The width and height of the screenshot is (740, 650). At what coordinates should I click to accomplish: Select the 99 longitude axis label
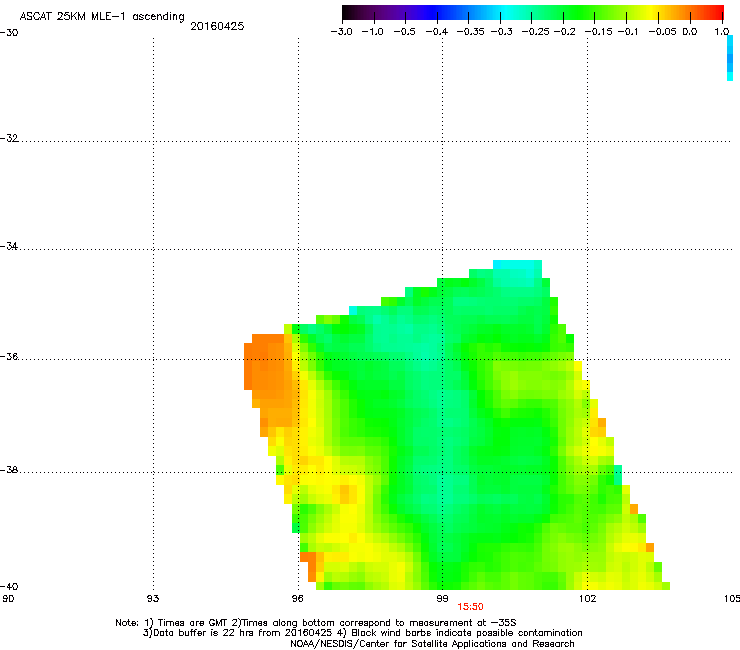[442, 599]
